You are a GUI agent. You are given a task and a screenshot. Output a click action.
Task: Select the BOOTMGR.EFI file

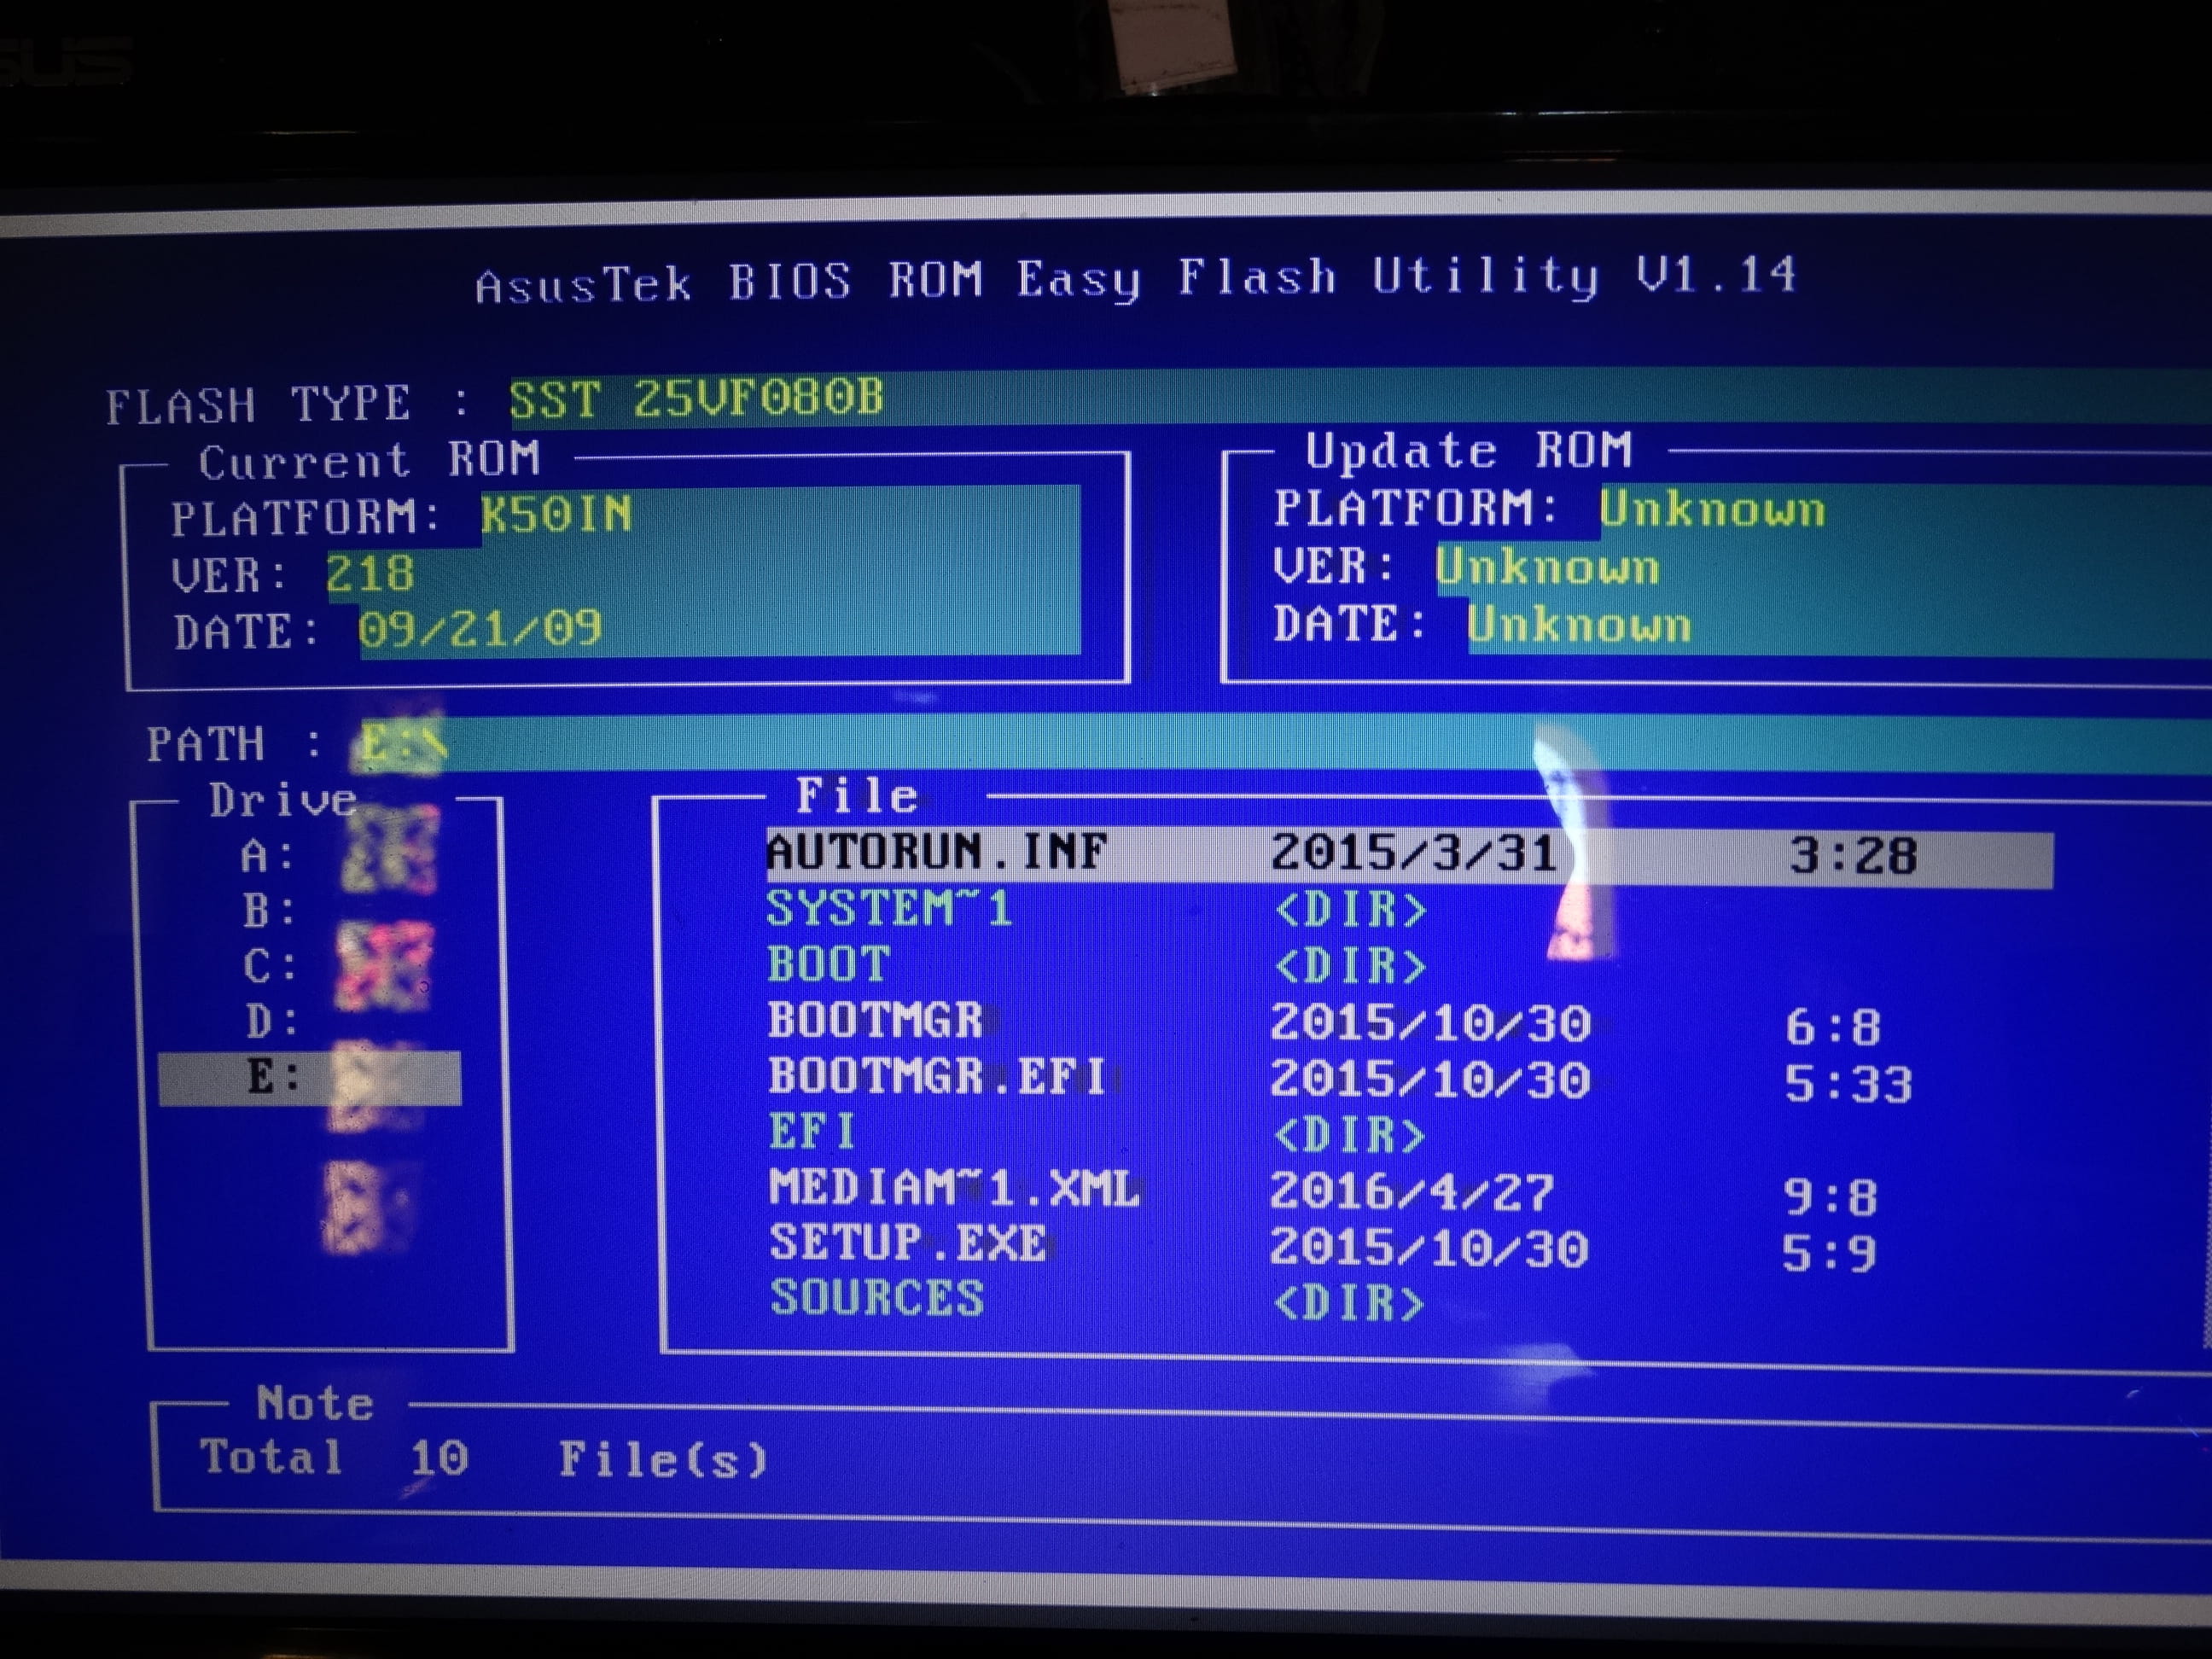(937, 1078)
